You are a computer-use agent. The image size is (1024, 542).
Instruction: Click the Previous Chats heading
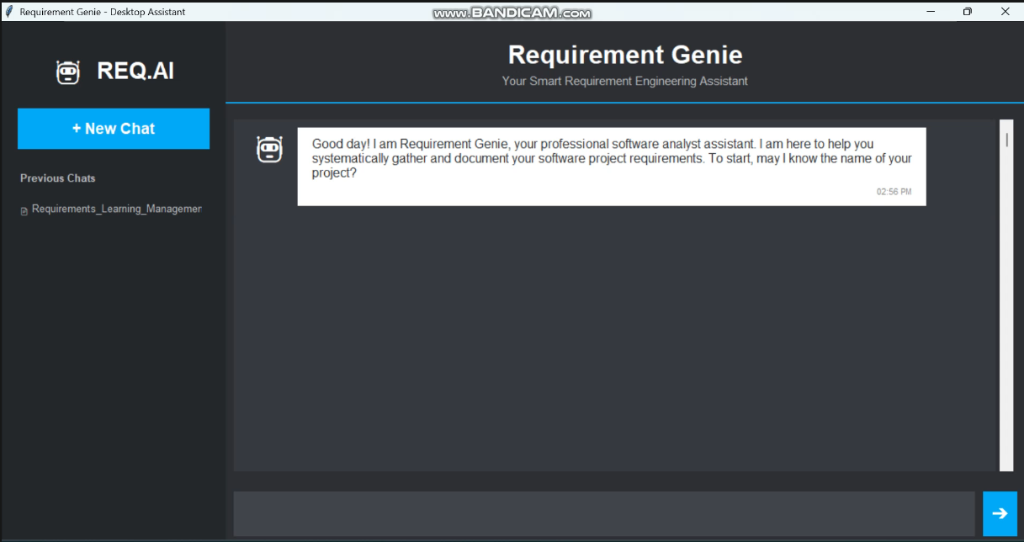point(57,178)
